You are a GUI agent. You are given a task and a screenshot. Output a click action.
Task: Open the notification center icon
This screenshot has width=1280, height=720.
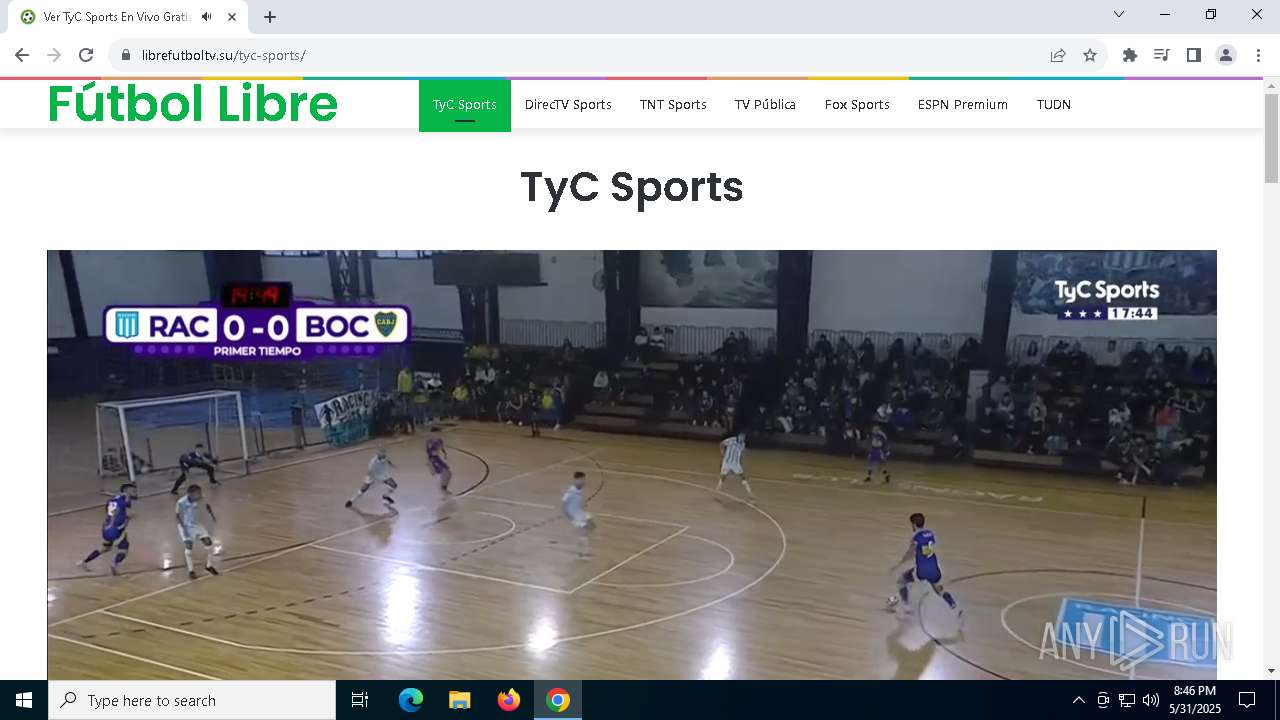click(x=1247, y=700)
